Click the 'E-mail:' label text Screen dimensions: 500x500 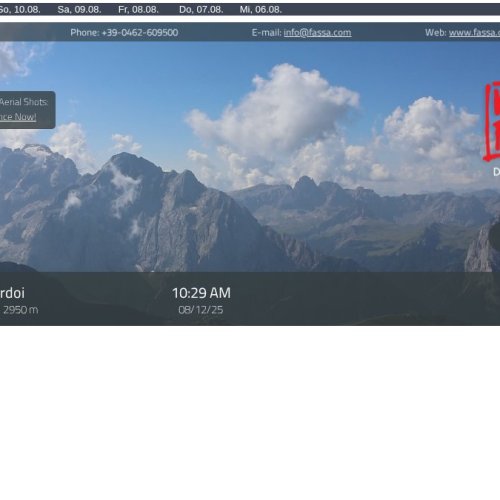[267, 33]
